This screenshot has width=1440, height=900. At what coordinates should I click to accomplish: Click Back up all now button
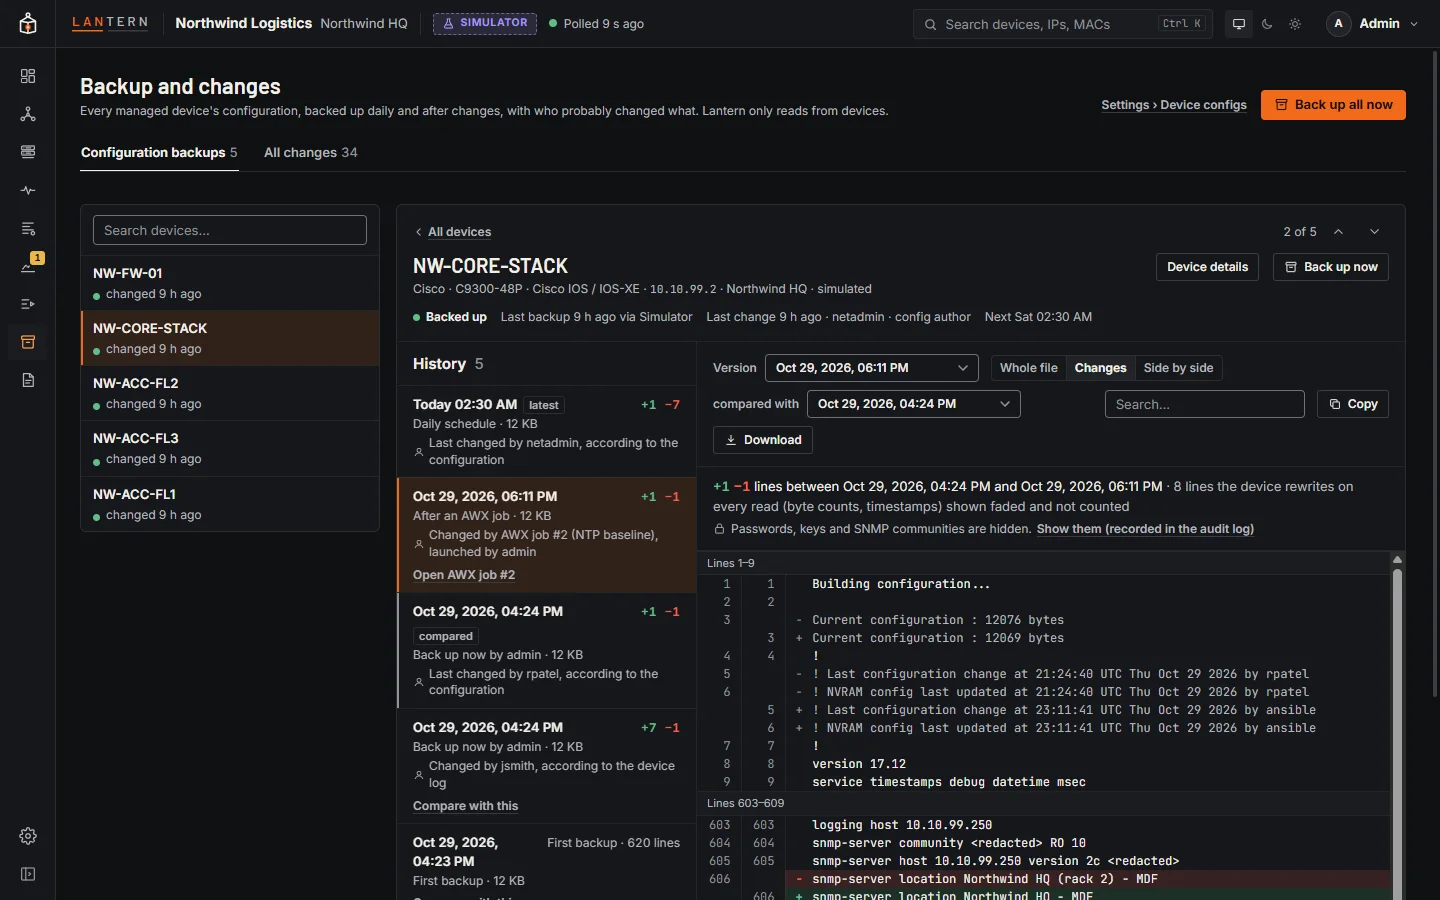[1333, 105]
